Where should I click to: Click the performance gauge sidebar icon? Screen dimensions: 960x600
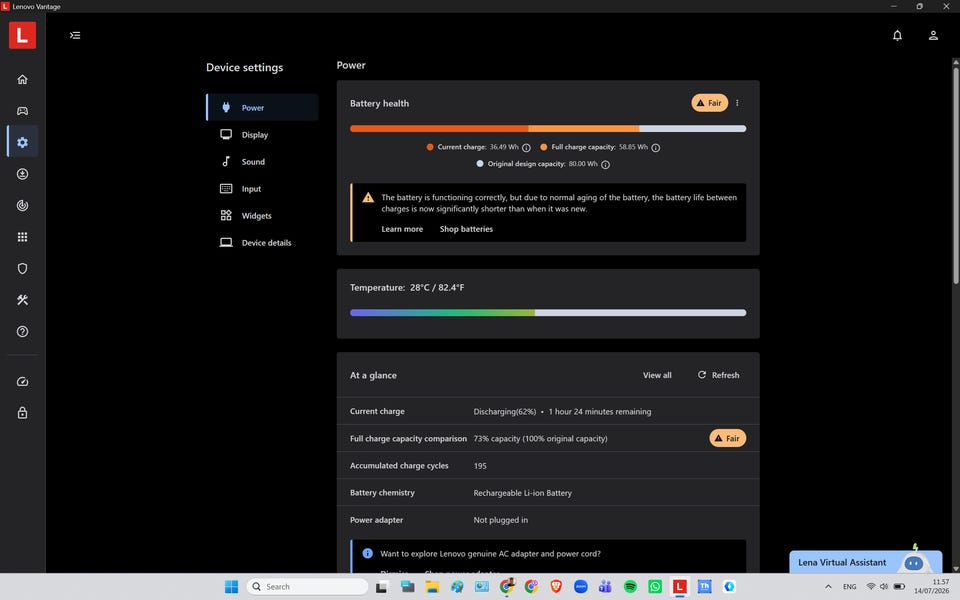click(22, 381)
